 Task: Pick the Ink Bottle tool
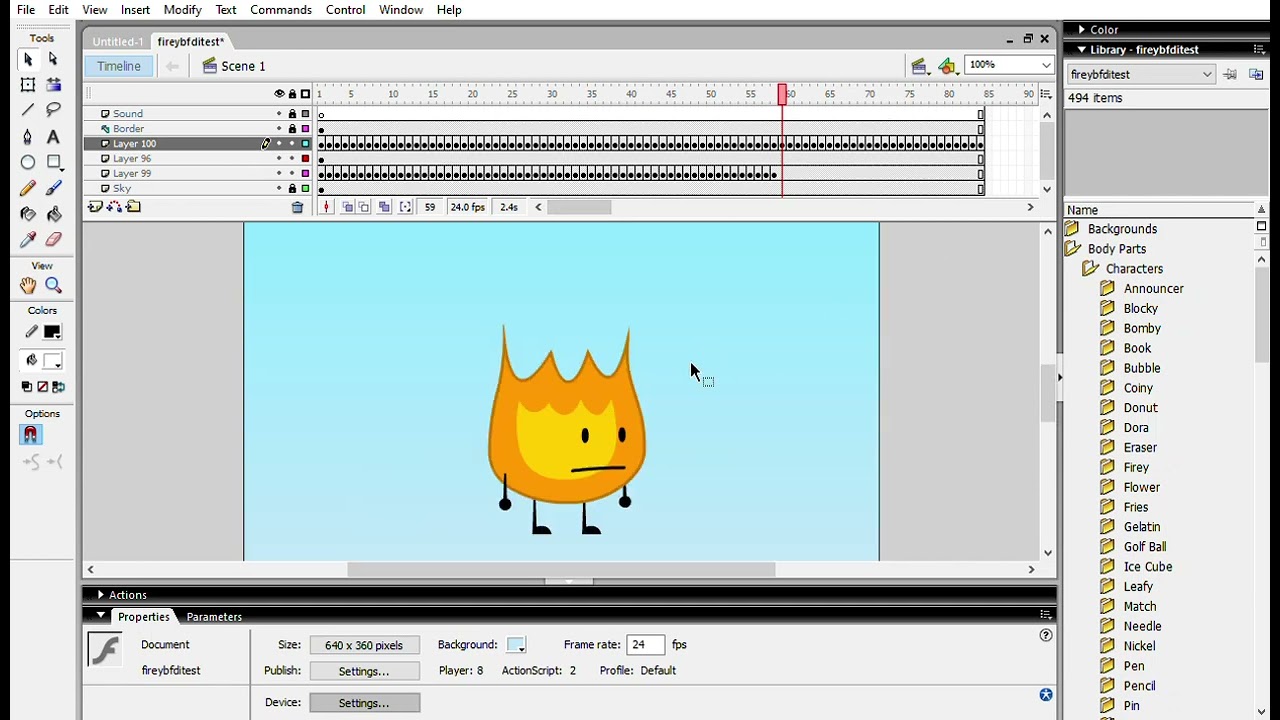coord(28,214)
